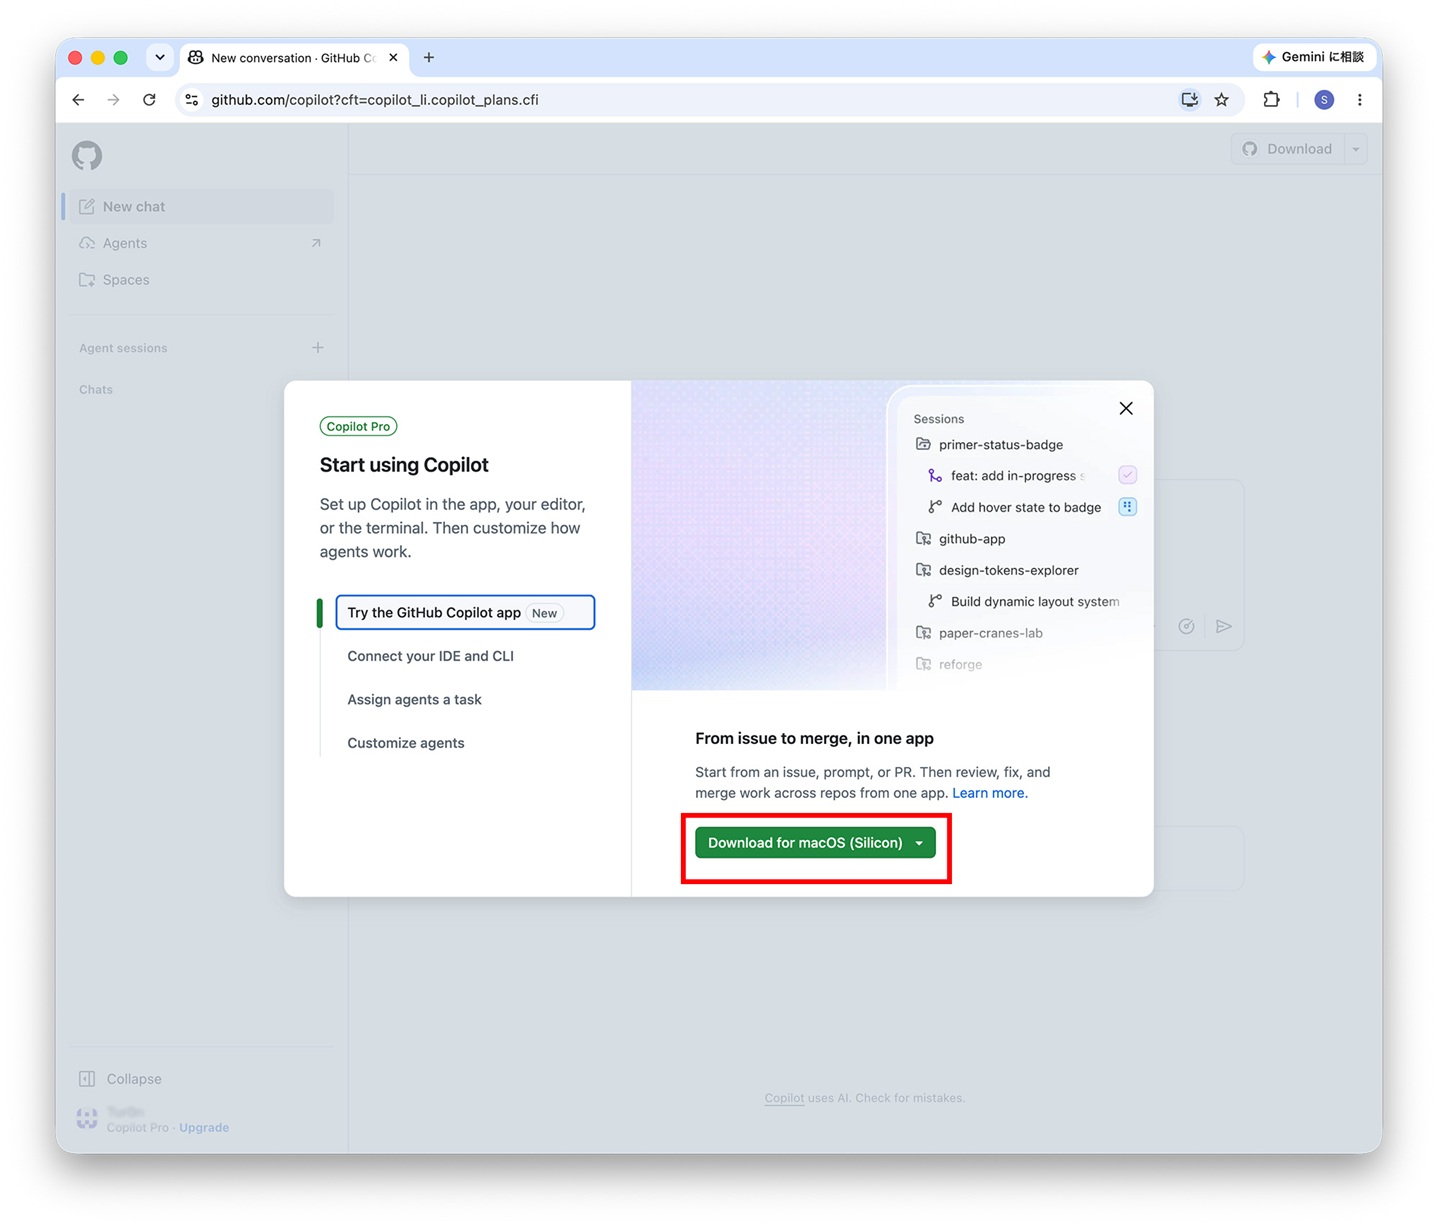Start a New chat from the sidebar
The width and height of the screenshot is (1438, 1227).
click(x=199, y=207)
